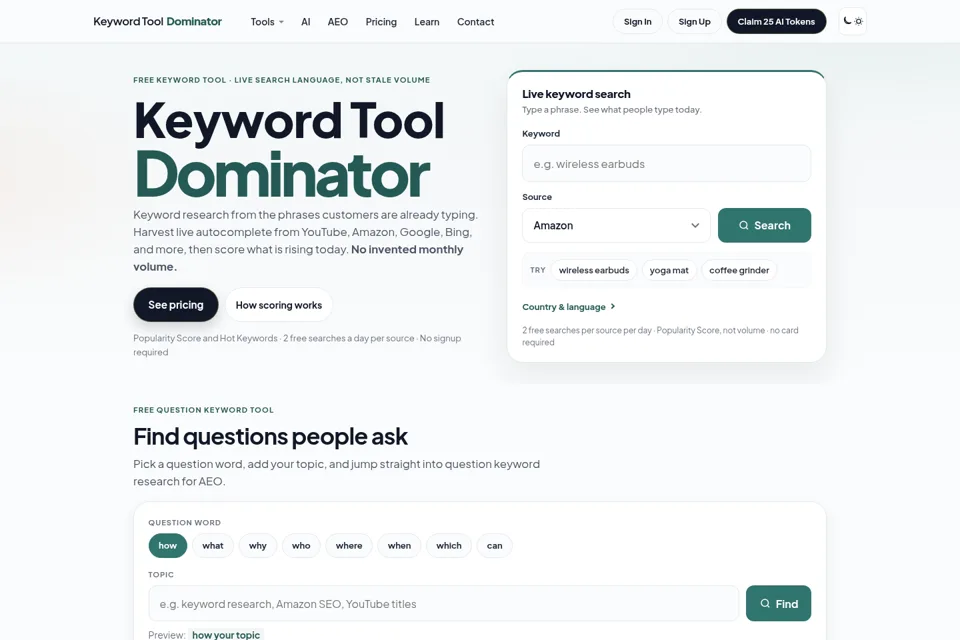
Task: Select the how question word
Action: pyautogui.click(x=168, y=546)
